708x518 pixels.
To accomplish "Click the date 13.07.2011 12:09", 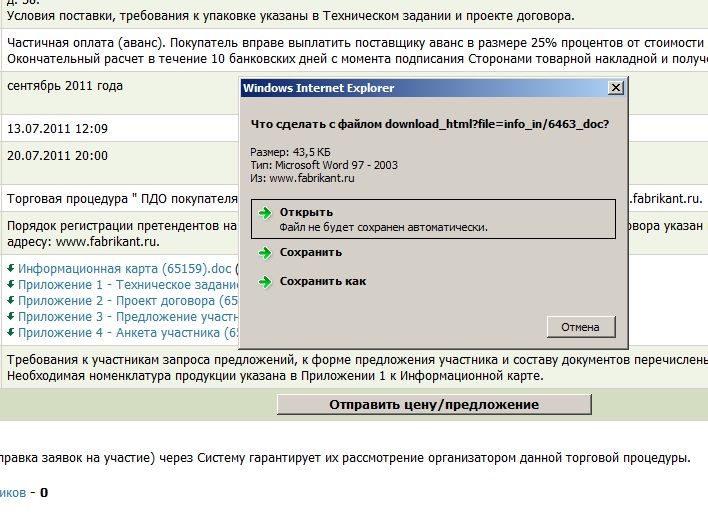I will 57,129.
